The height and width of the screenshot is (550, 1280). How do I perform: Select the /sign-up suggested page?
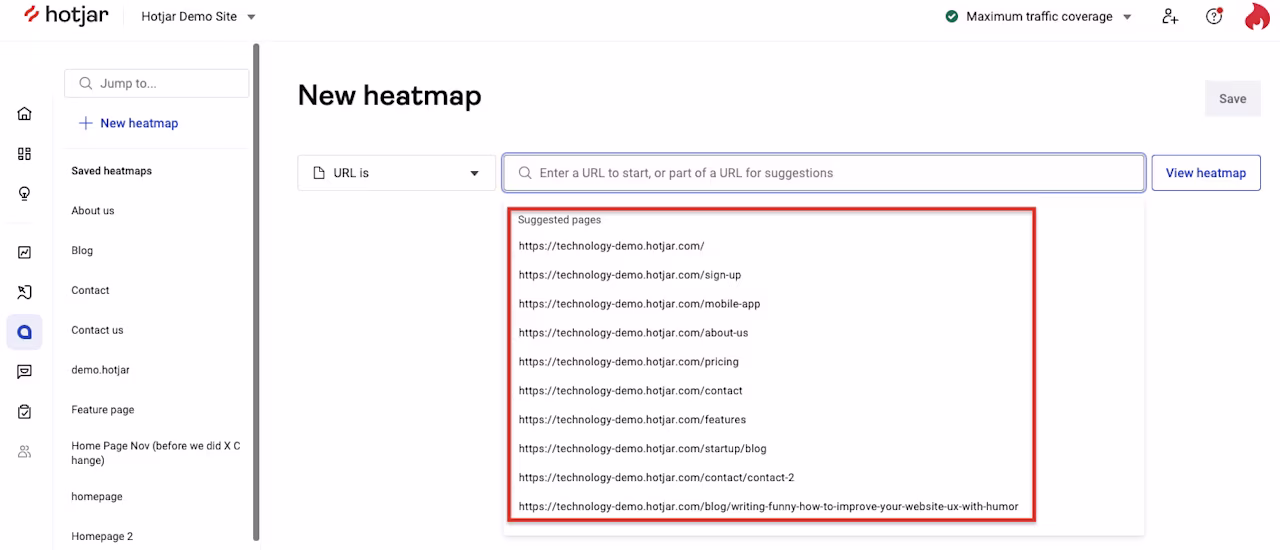630,275
